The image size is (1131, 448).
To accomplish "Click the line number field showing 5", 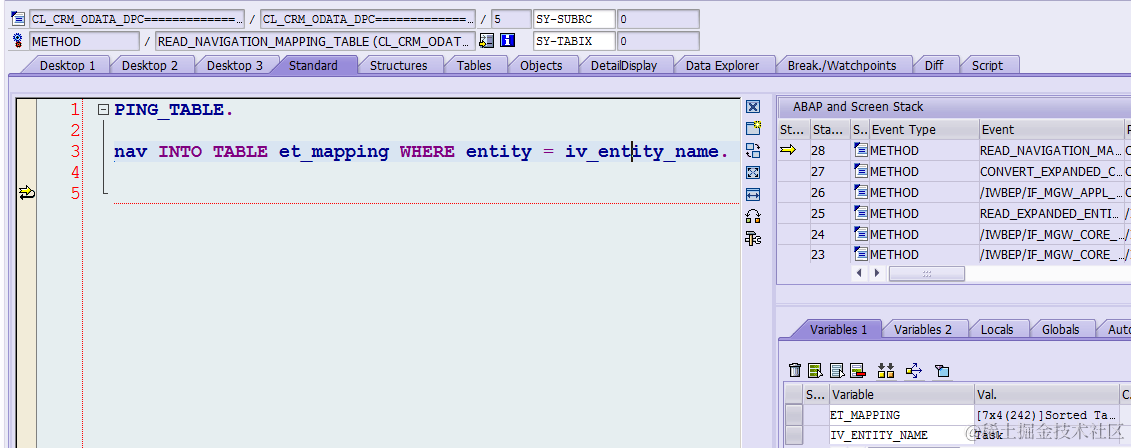I will 511,19.
